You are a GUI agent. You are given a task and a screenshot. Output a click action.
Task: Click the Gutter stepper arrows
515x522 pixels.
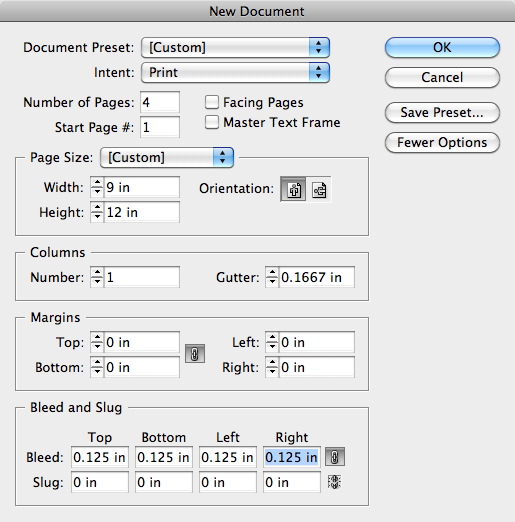[272, 277]
